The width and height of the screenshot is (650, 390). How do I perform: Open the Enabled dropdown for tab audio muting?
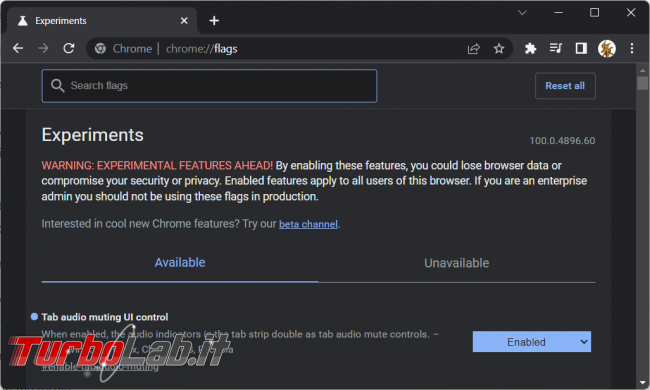531,342
